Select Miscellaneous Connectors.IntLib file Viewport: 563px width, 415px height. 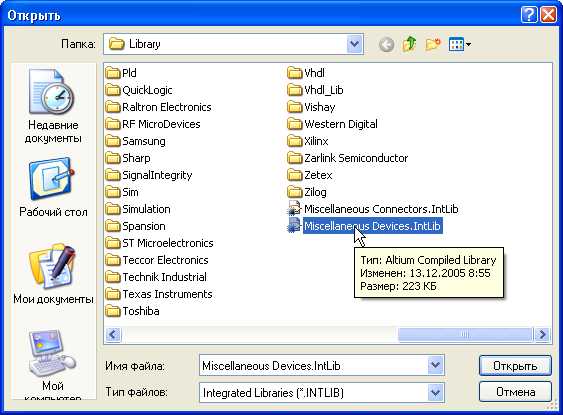(x=373, y=209)
